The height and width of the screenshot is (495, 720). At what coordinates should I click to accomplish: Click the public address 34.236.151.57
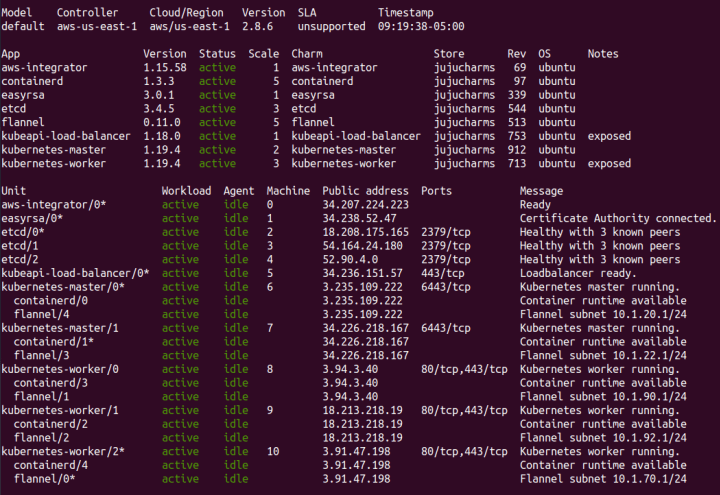(362, 274)
